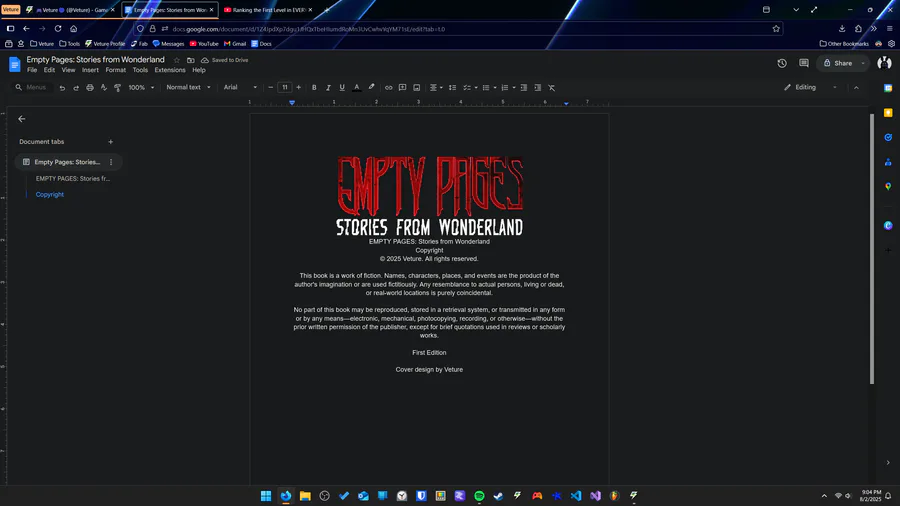Add a comment using the toolbar icon
Screen dimensions: 900x506
tap(402, 88)
